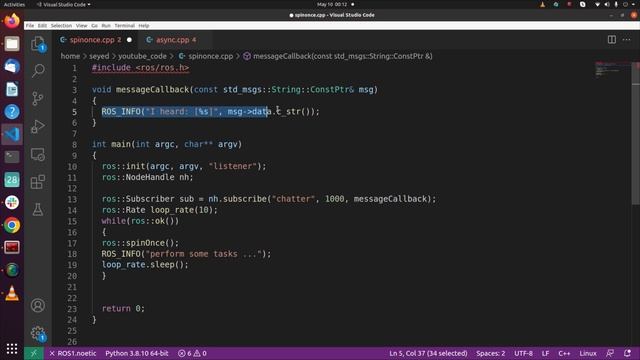Click Ln 5, Col 37 cursor position

pos(428,353)
